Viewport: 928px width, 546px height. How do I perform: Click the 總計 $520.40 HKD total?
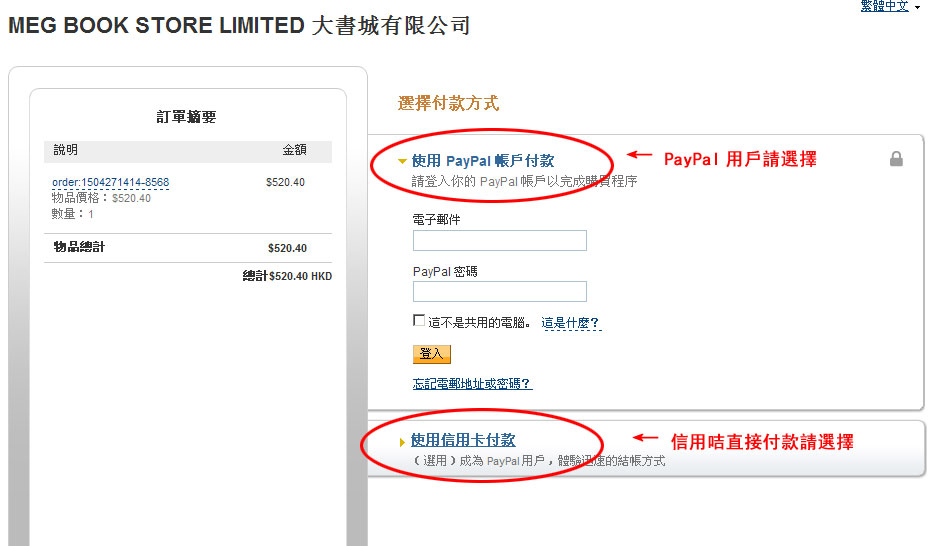288,276
